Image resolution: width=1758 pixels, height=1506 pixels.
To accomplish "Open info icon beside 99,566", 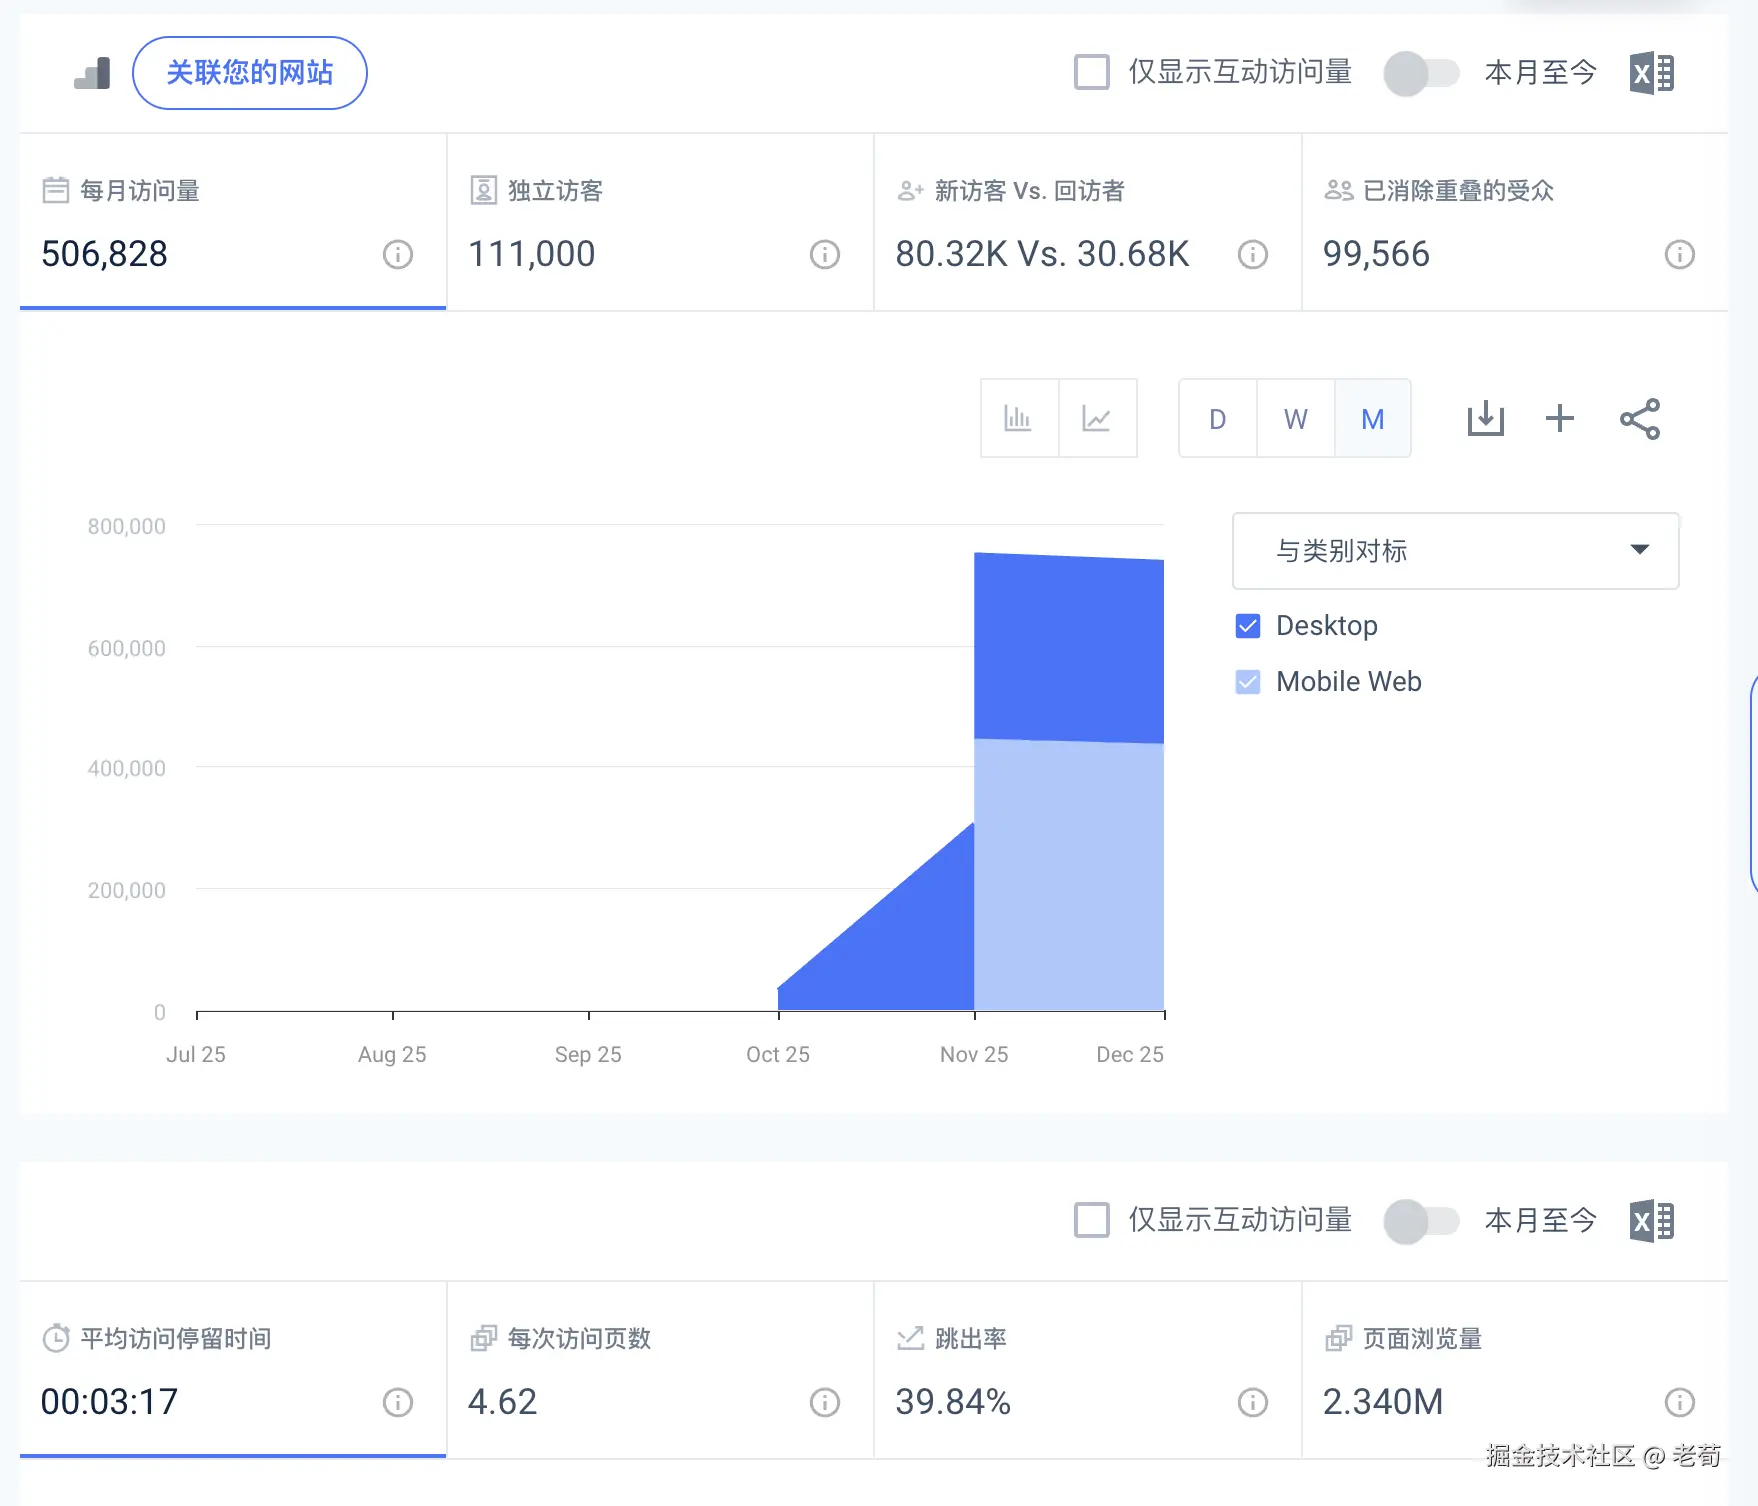I will [x=1680, y=255].
